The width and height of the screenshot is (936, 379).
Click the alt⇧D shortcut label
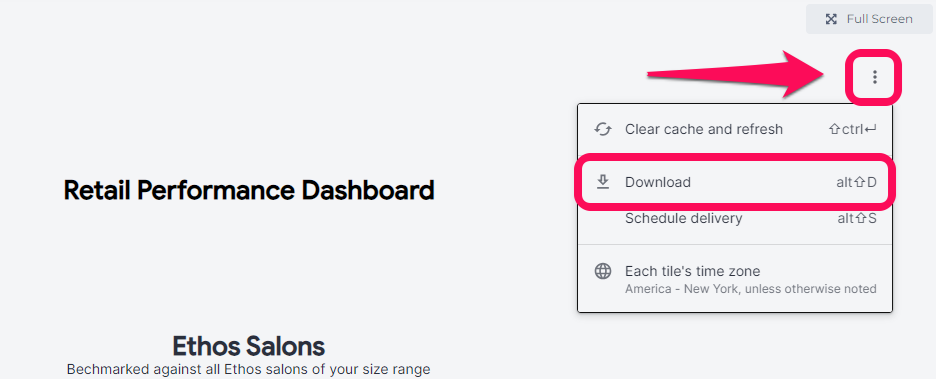tap(857, 182)
